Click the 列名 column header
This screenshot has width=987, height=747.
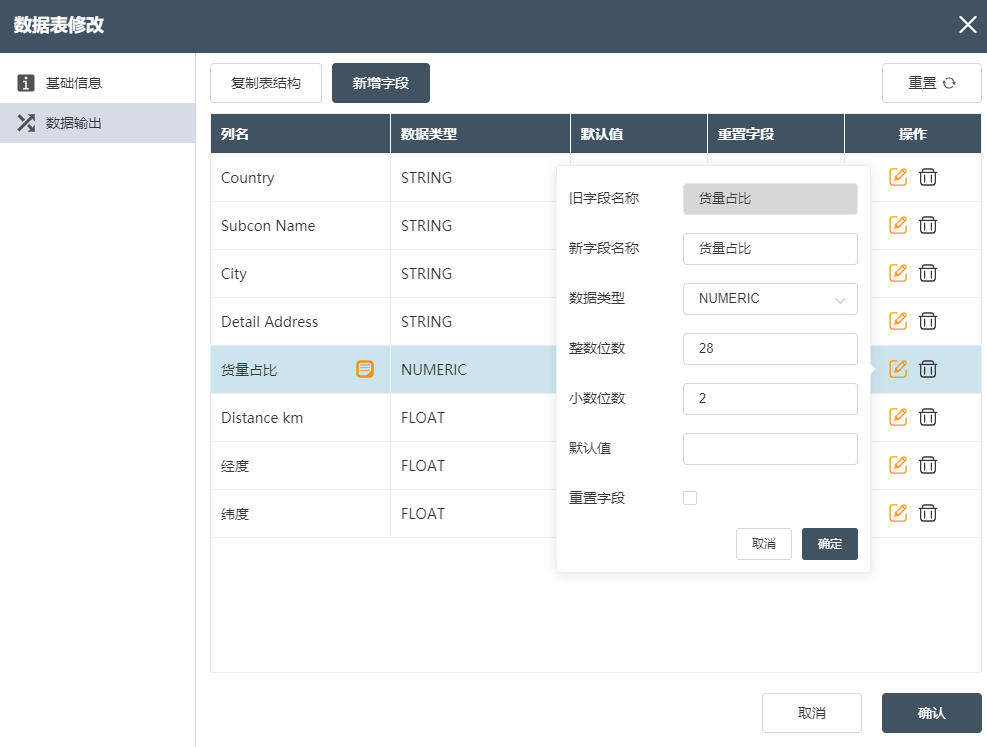[300, 133]
